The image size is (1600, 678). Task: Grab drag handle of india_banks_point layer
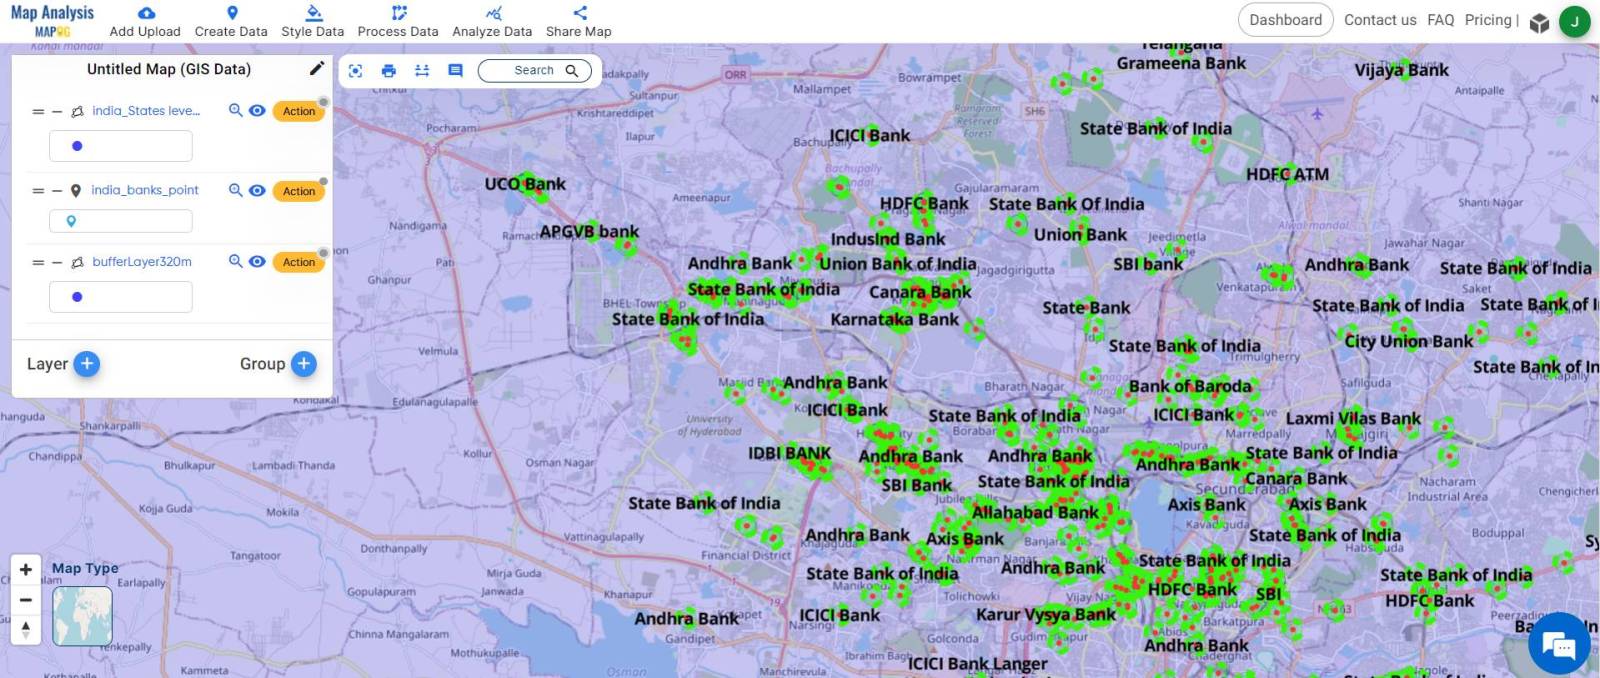[x=38, y=190]
